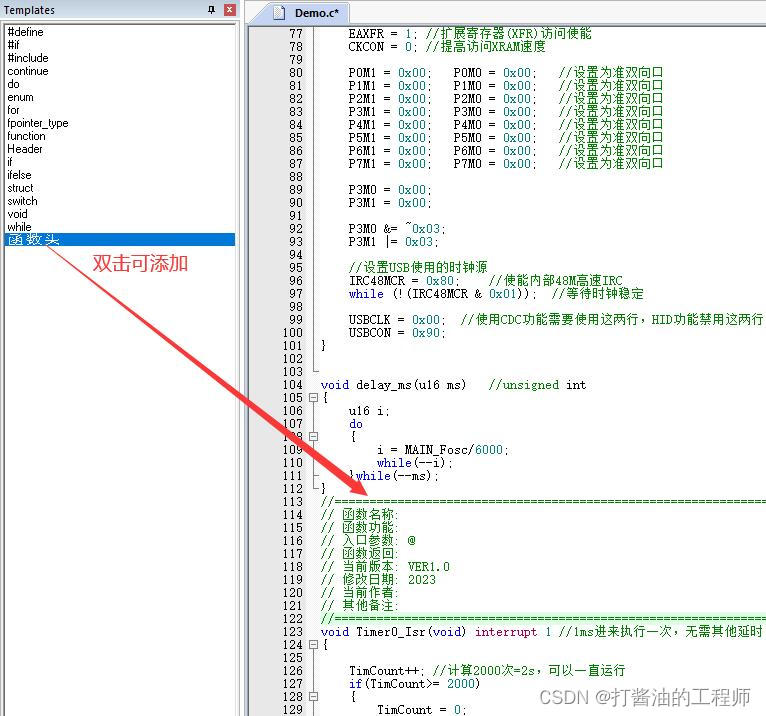766x716 pixels.
Task: Select the highlighted 函数头 template
Action: [x=120, y=240]
